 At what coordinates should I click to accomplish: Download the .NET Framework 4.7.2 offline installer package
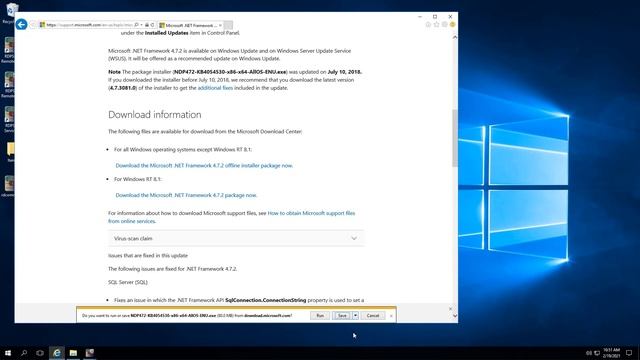coord(204,165)
